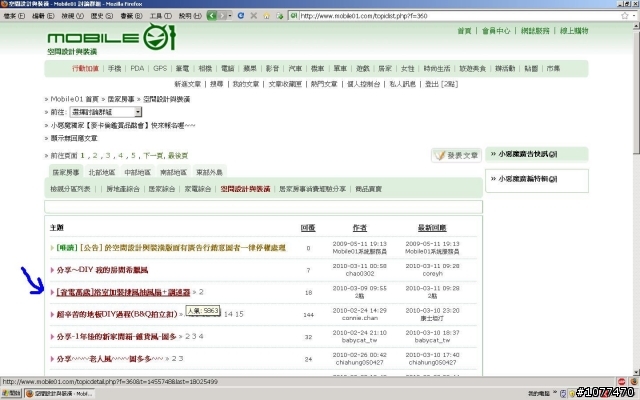Sort topics by the 作者 column header
640x400 pixels.
(x=360, y=228)
